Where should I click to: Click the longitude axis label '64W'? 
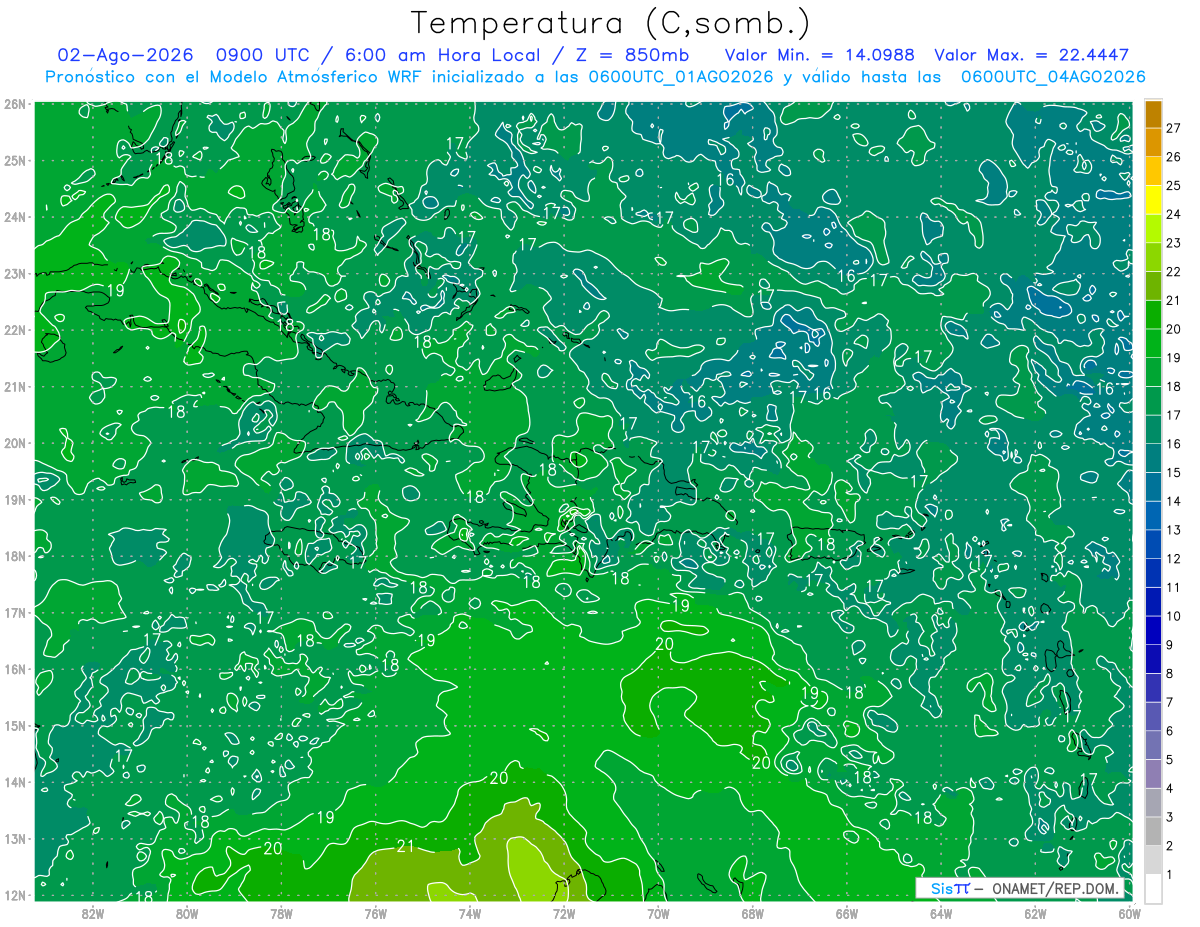(941, 913)
